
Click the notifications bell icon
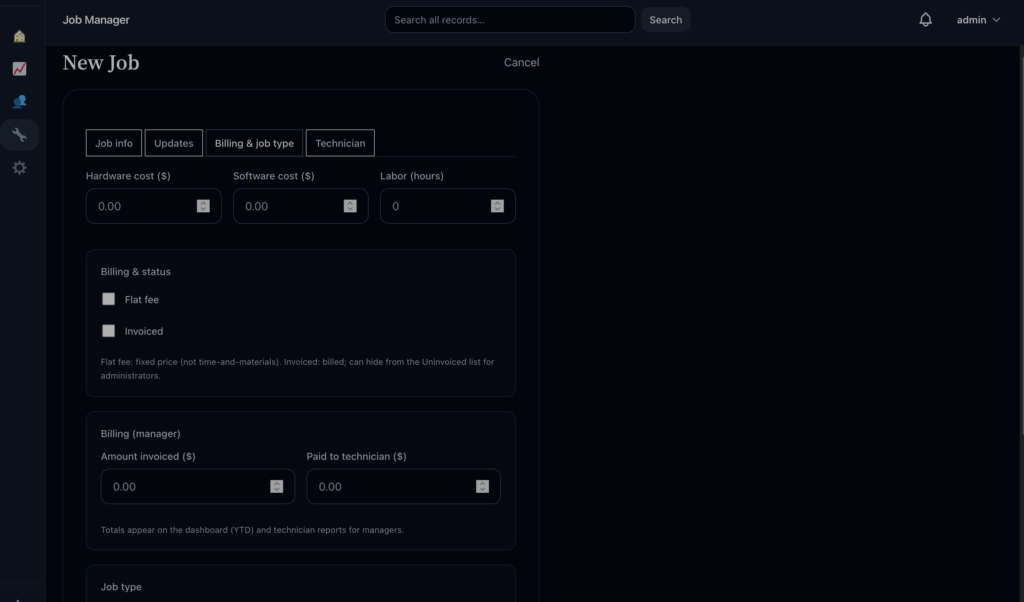pyautogui.click(x=925, y=20)
